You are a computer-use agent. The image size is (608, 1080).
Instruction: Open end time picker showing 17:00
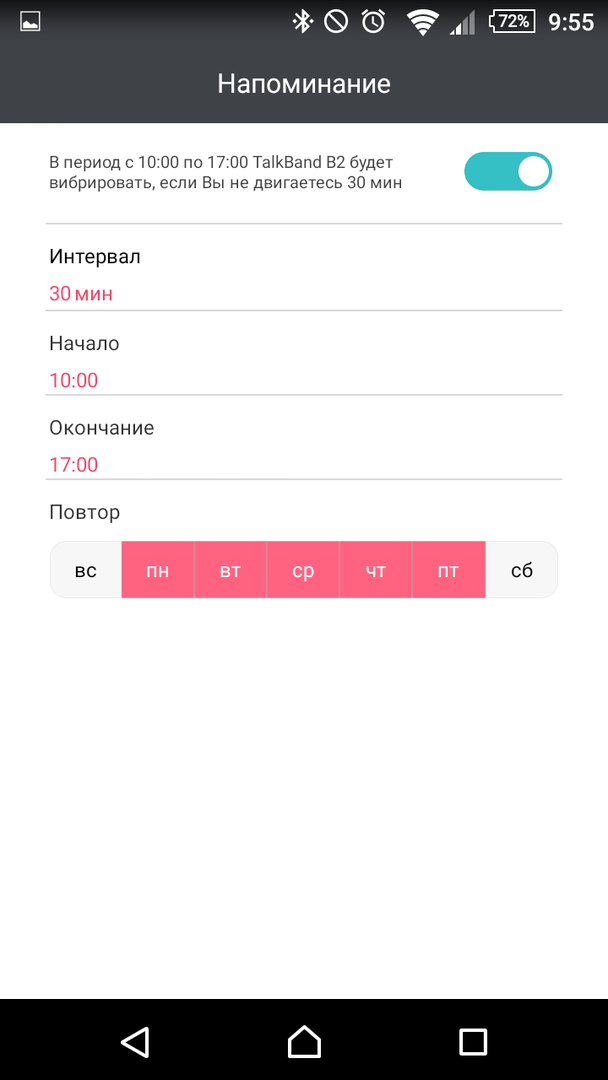74,465
